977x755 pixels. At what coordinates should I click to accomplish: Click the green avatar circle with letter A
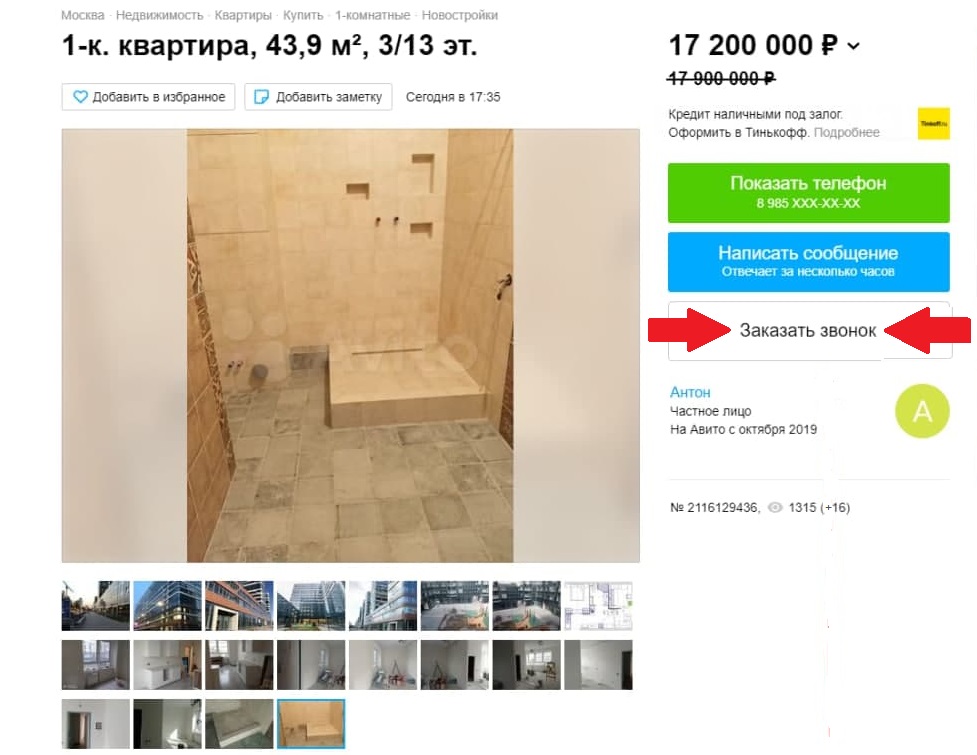pyautogui.click(x=922, y=411)
